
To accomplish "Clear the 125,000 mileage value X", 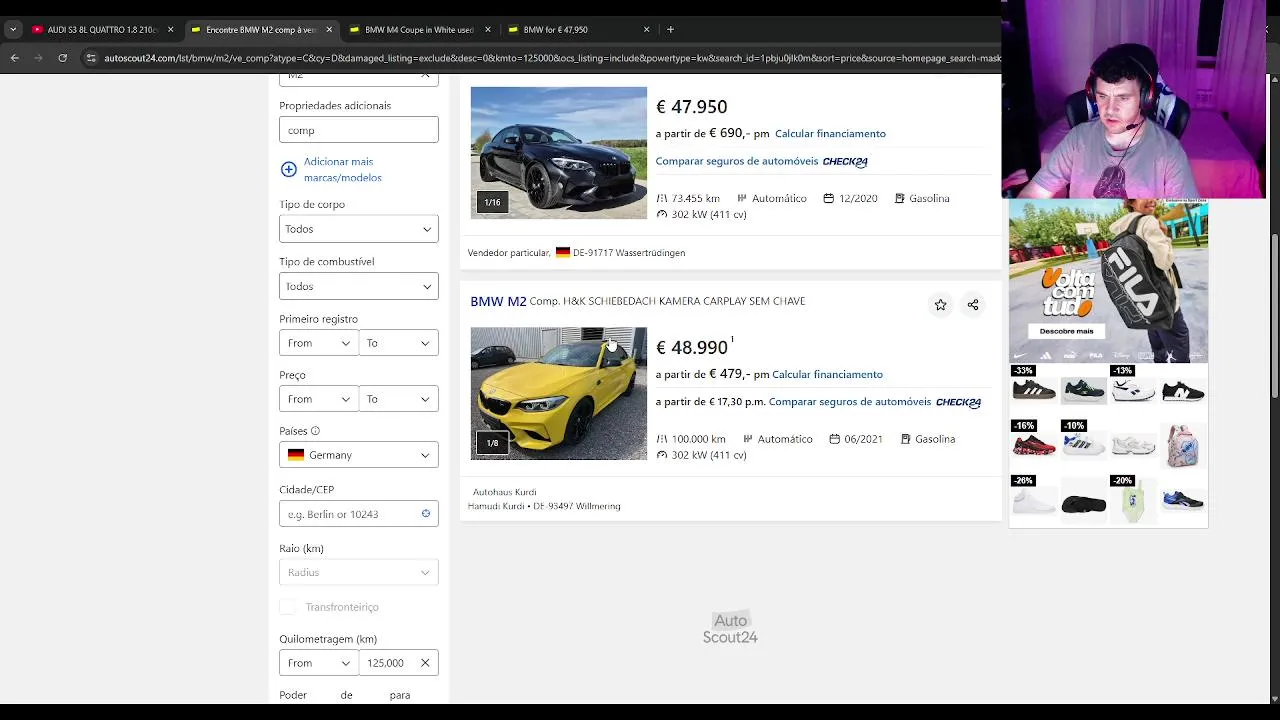I will 425,663.
